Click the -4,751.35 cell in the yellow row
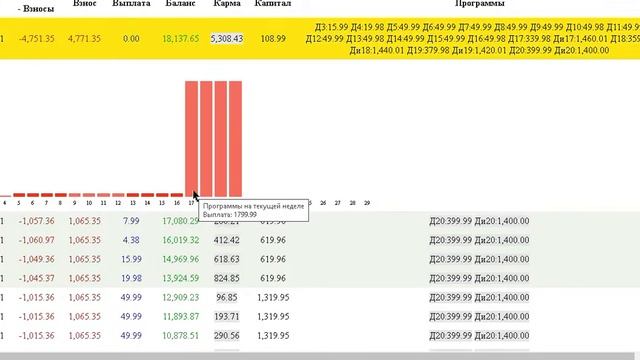 click(36, 39)
